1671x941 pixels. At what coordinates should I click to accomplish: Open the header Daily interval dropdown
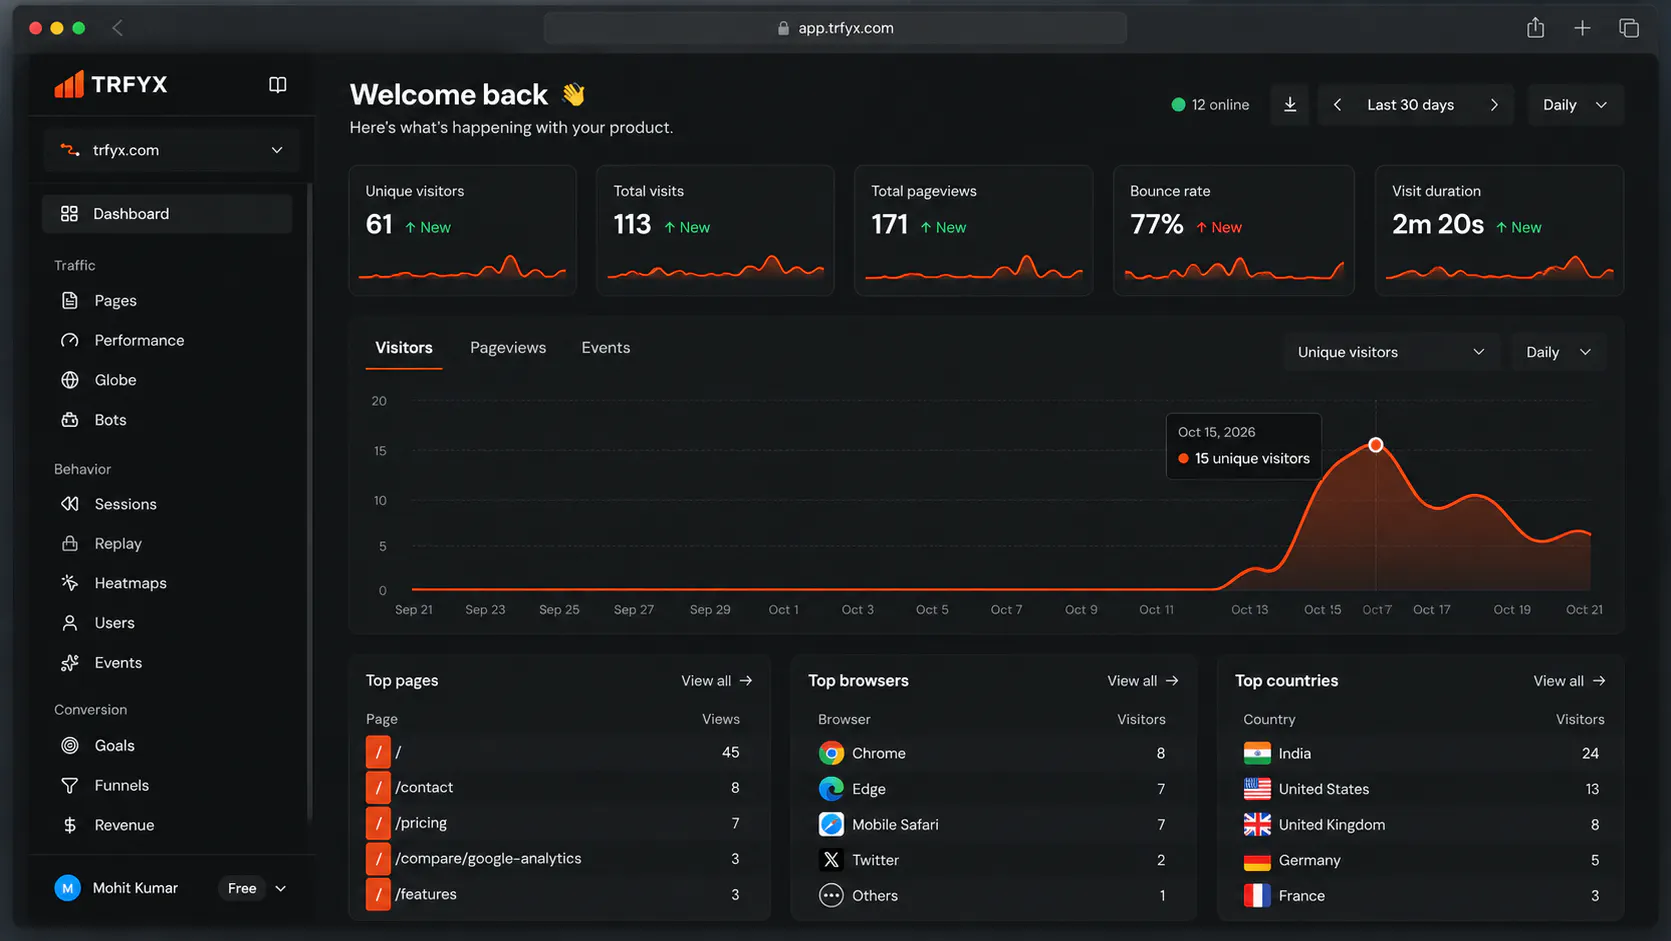pos(1575,105)
